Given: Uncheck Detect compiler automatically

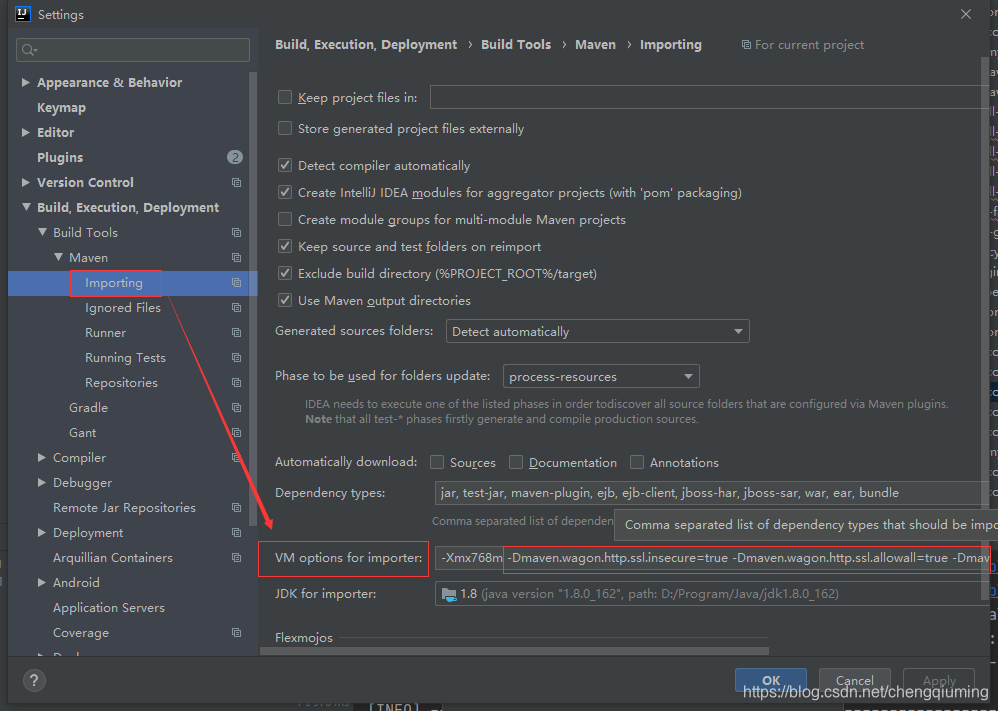Looking at the screenshot, I should (285, 165).
